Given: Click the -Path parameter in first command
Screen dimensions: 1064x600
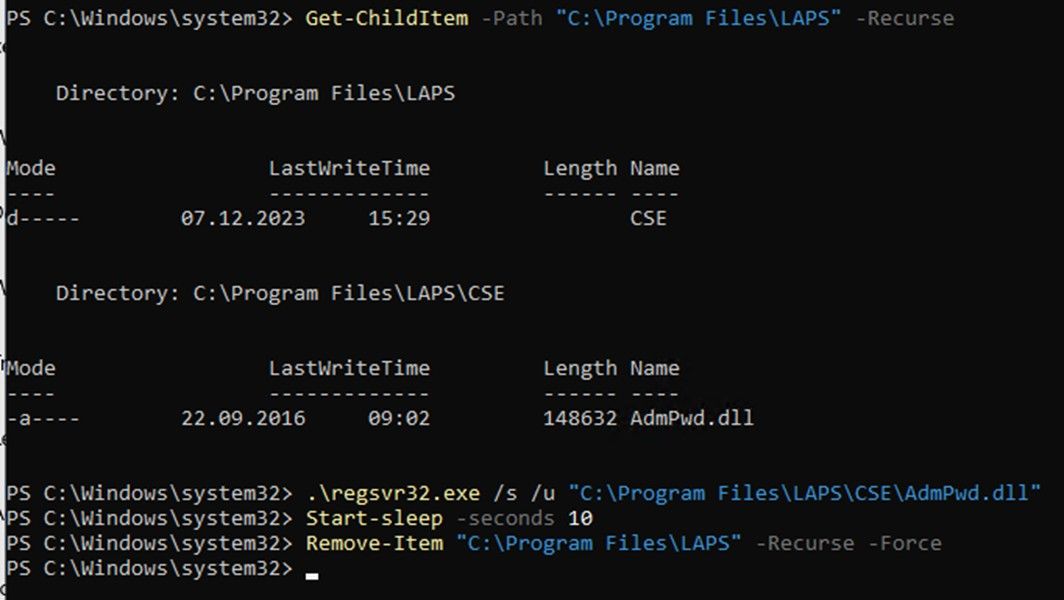Looking at the screenshot, I should pos(511,19).
